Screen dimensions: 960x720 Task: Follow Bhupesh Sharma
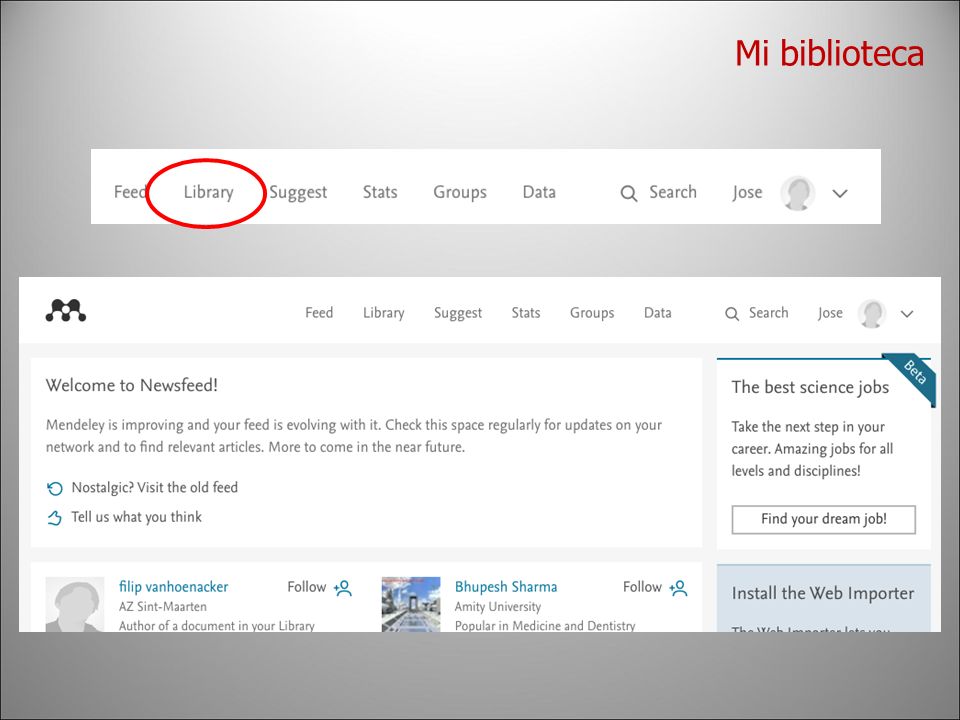[x=642, y=587]
